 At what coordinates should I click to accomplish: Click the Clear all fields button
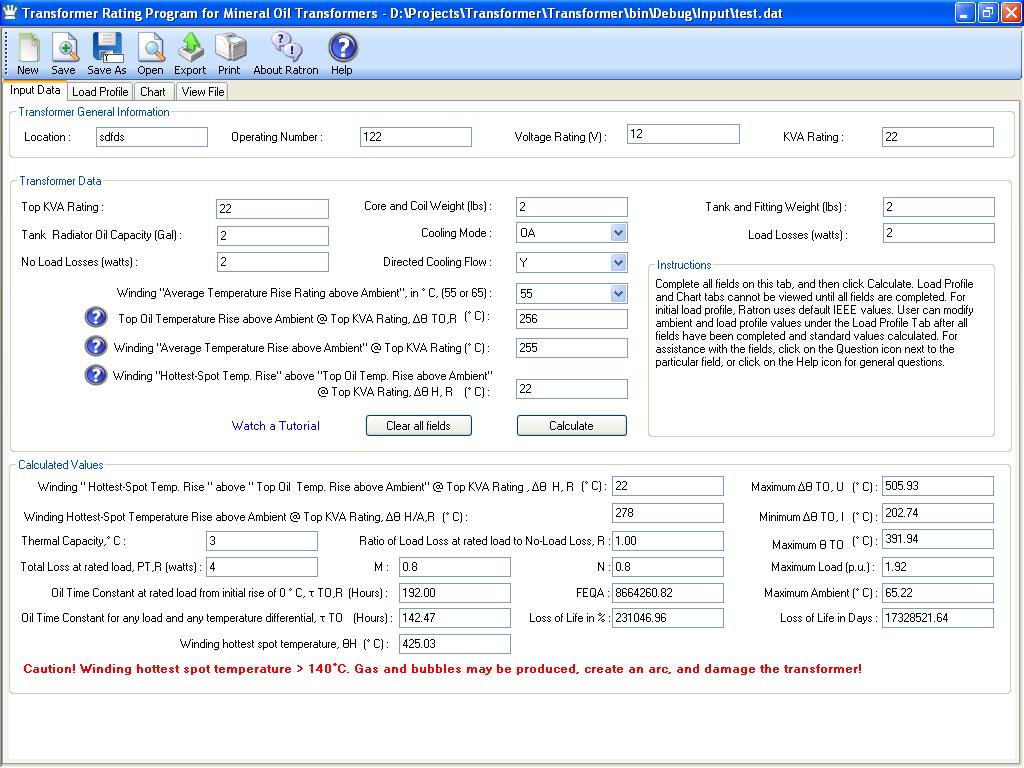point(419,426)
